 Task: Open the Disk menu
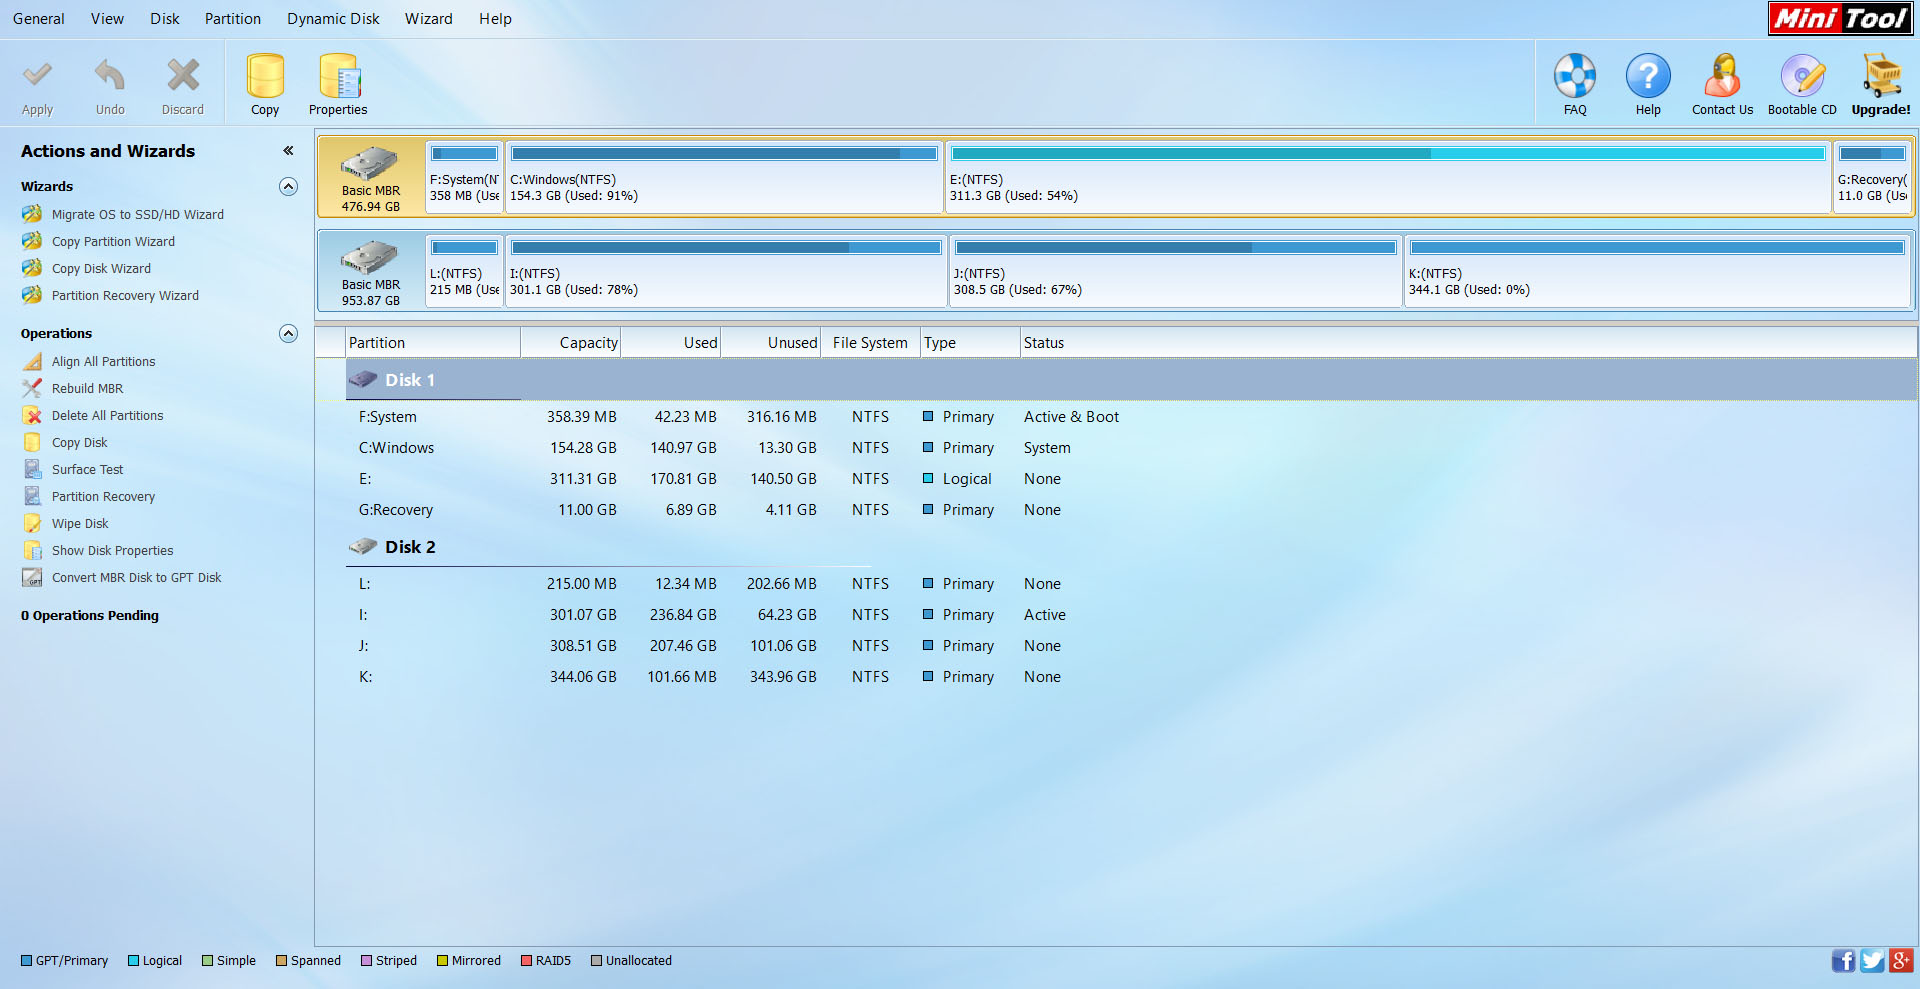click(x=165, y=18)
